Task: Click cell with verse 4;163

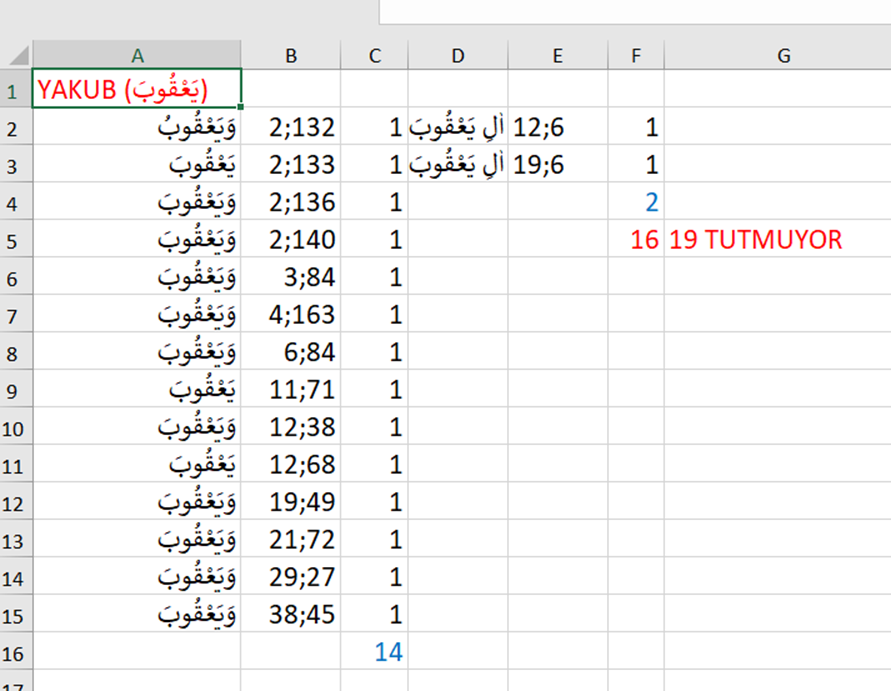Action: tap(291, 314)
